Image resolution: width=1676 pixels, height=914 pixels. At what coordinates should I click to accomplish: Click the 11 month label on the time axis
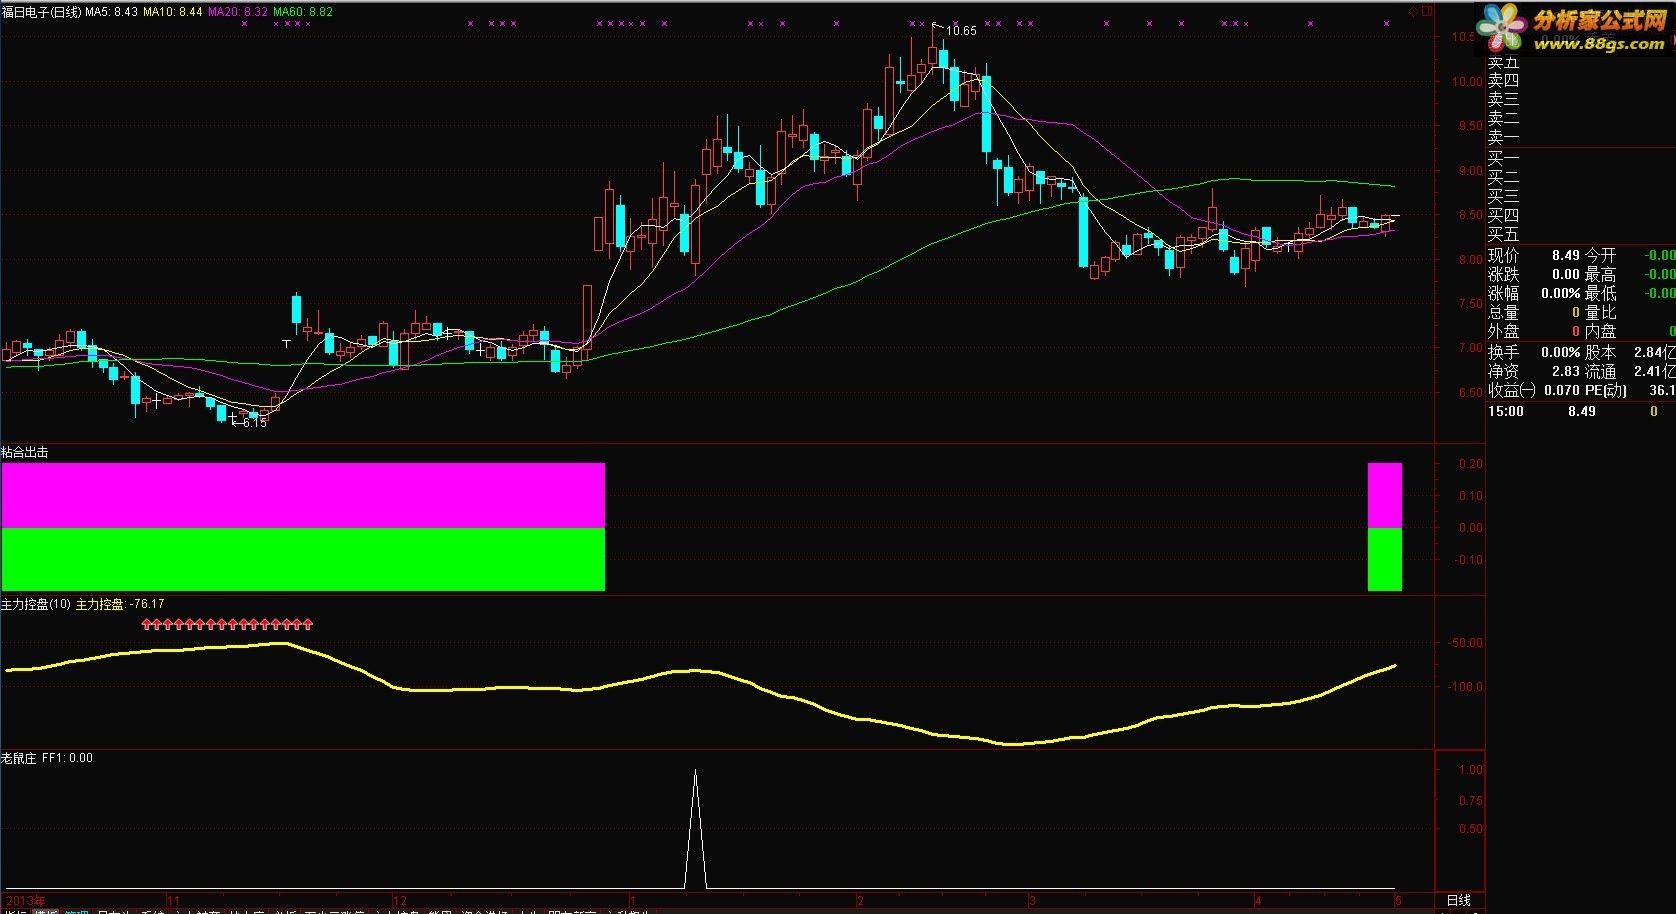pyautogui.click(x=173, y=901)
